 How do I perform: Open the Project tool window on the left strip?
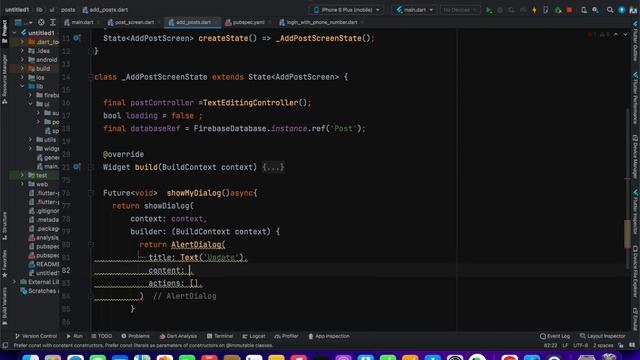tap(4, 31)
